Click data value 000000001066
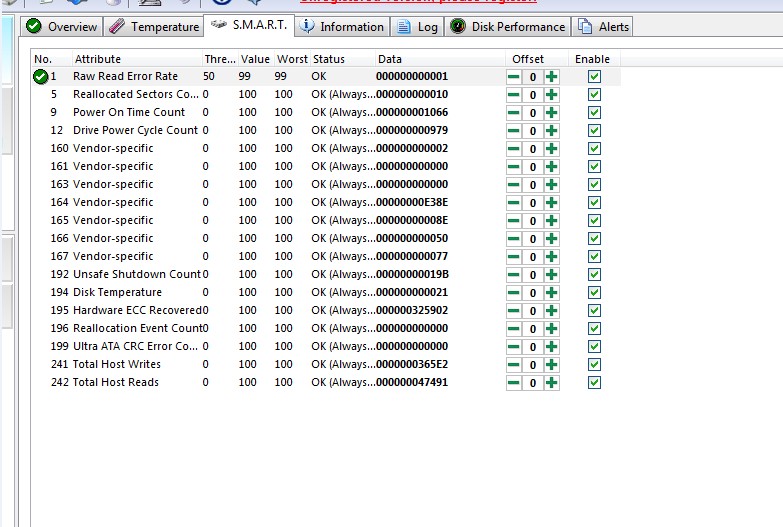783x527 pixels. click(x=412, y=112)
